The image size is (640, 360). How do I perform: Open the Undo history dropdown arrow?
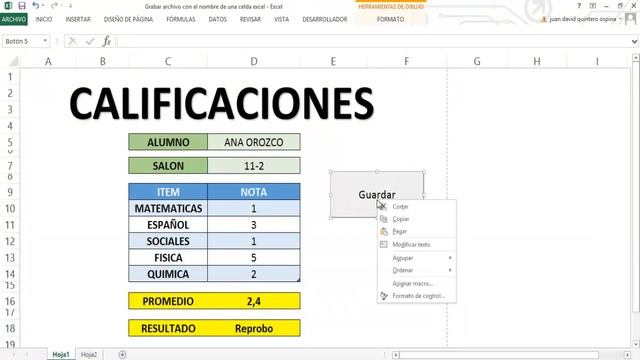coord(43,6)
